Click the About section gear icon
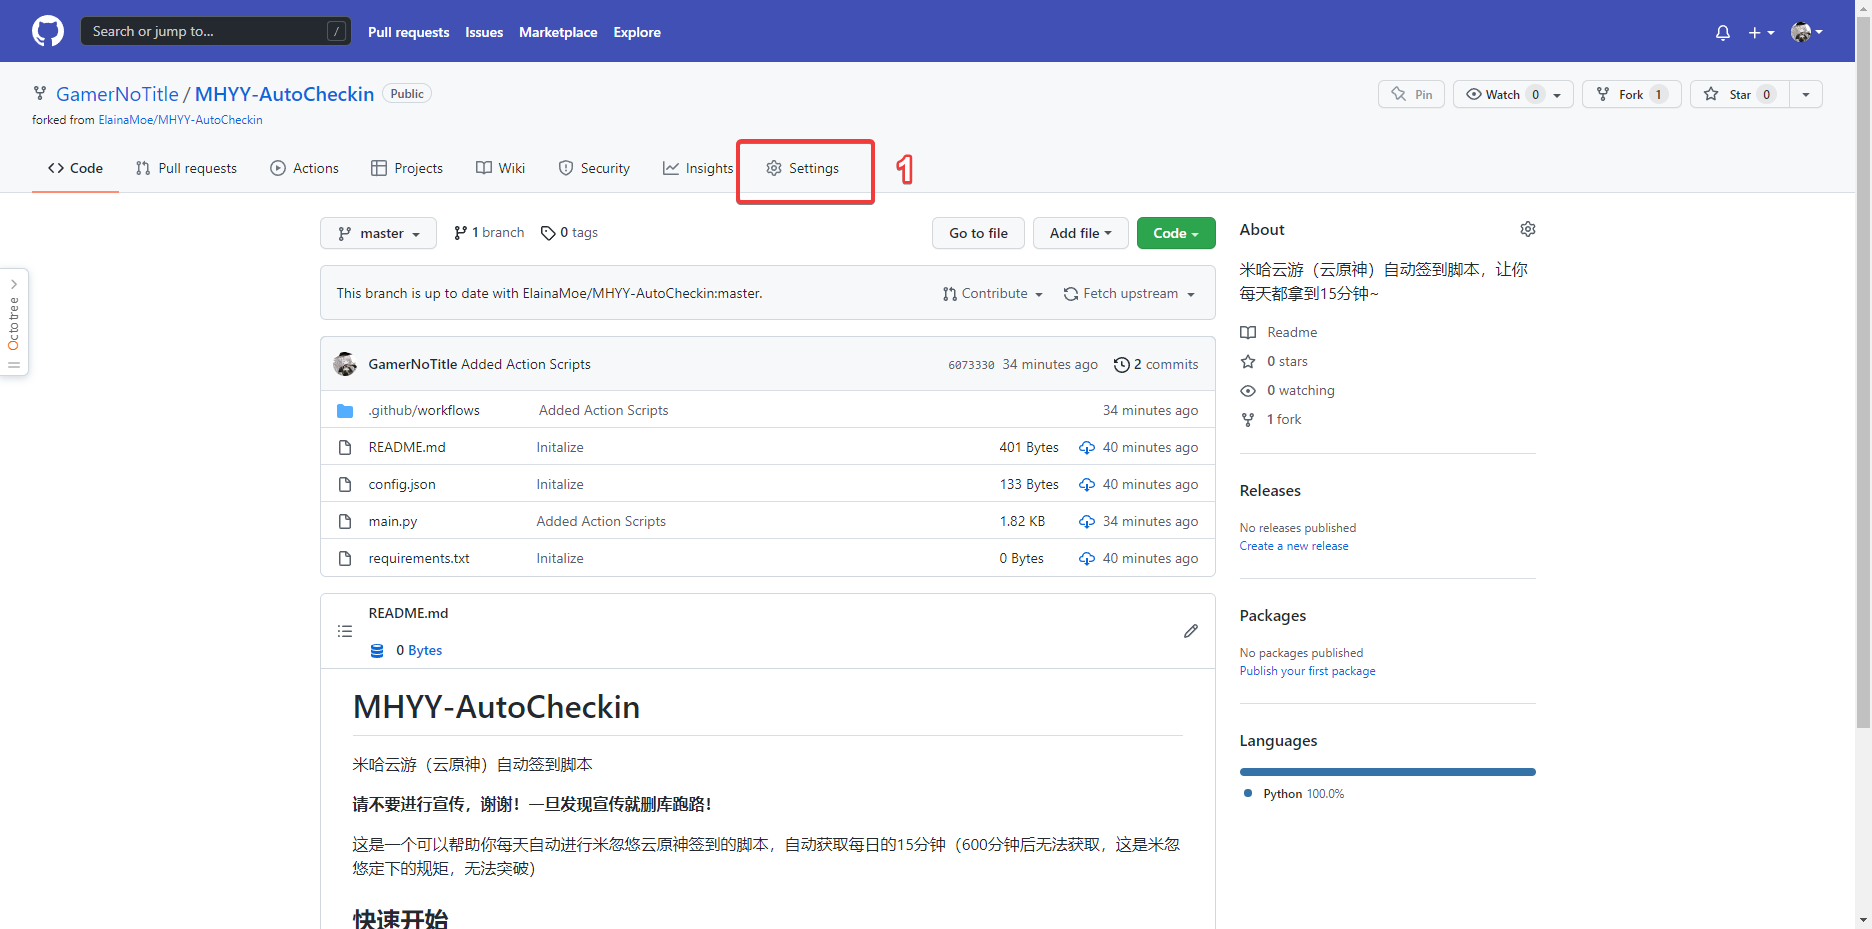Image resolution: width=1872 pixels, height=929 pixels. [1527, 229]
